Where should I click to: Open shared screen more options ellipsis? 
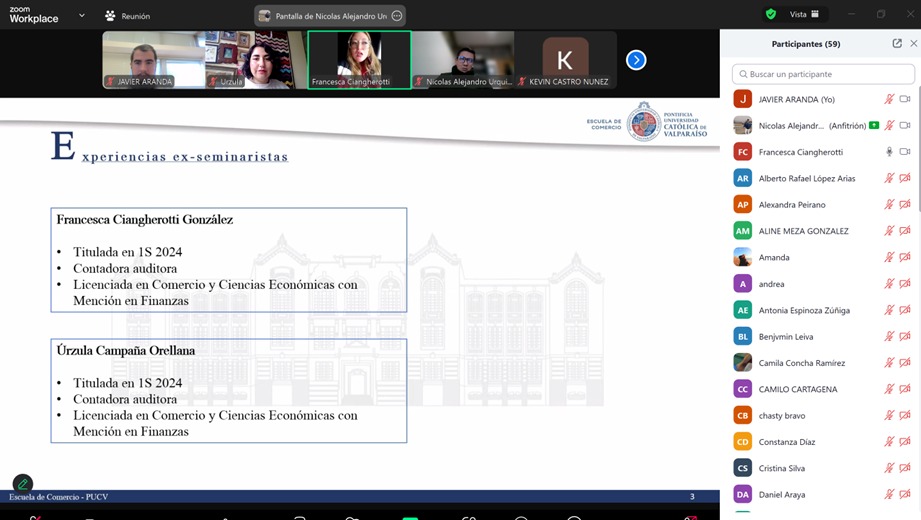point(397,16)
